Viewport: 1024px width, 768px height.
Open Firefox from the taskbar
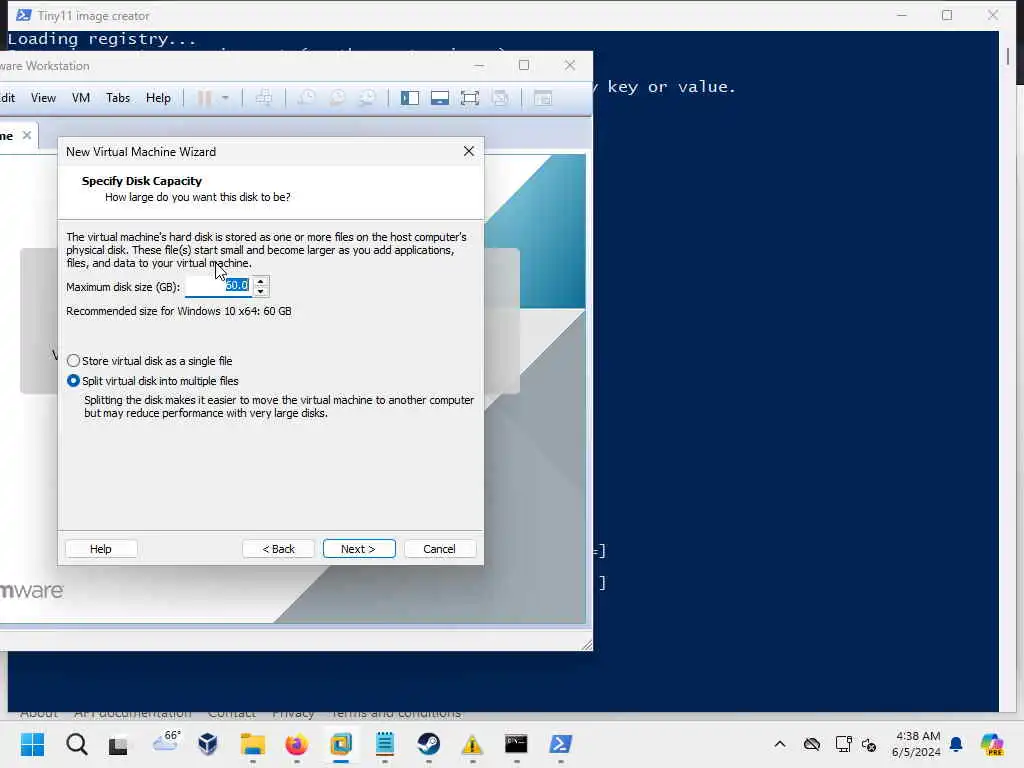[296, 744]
